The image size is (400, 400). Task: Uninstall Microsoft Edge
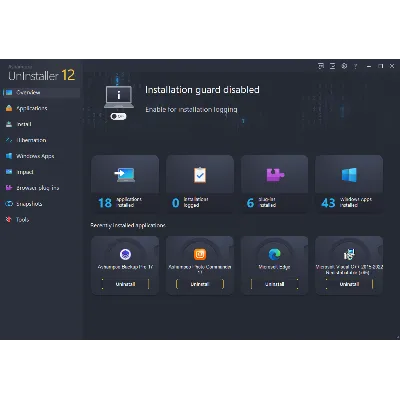[275, 284]
